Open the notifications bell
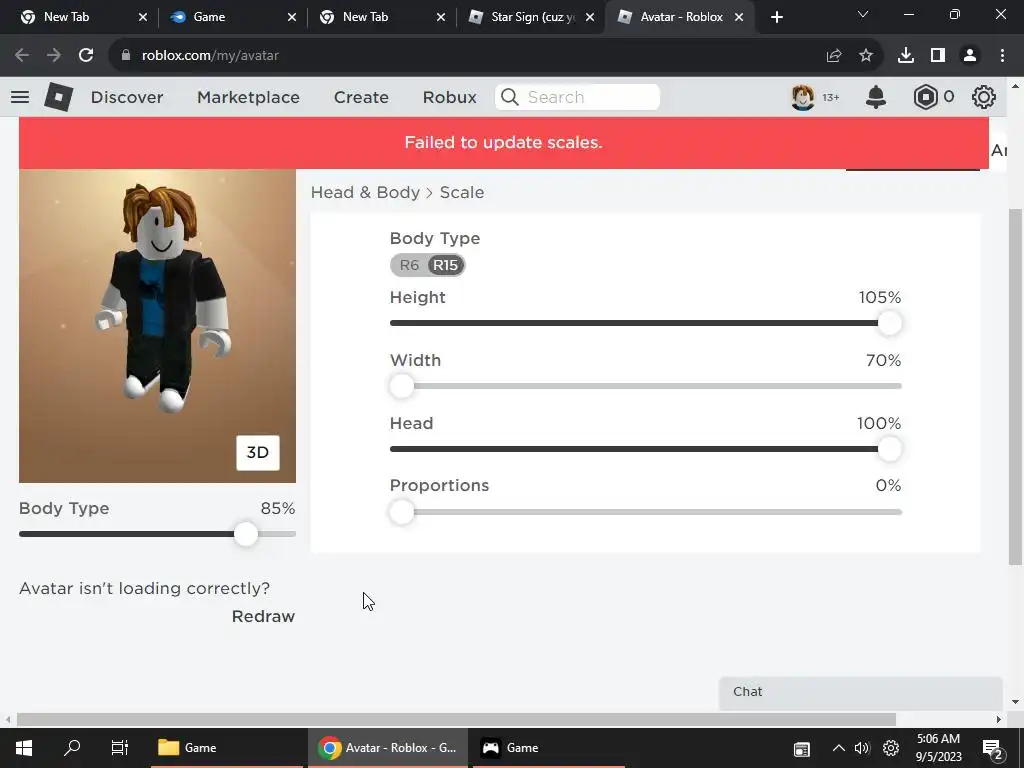The width and height of the screenshot is (1024, 768). coord(876,97)
